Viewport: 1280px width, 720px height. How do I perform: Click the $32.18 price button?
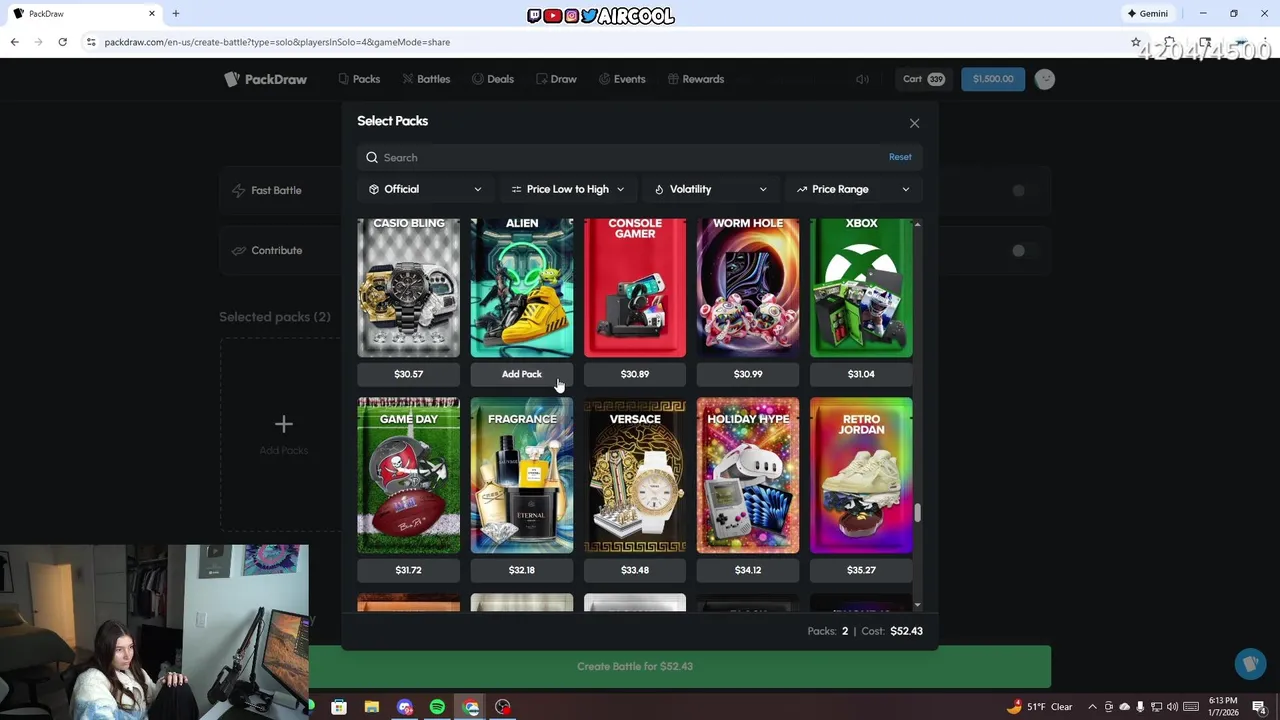click(522, 570)
